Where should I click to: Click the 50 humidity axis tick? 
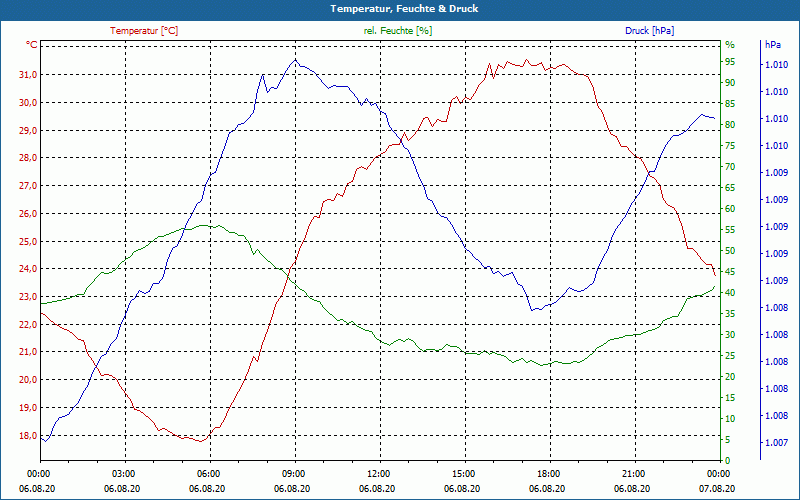[x=730, y=251]
